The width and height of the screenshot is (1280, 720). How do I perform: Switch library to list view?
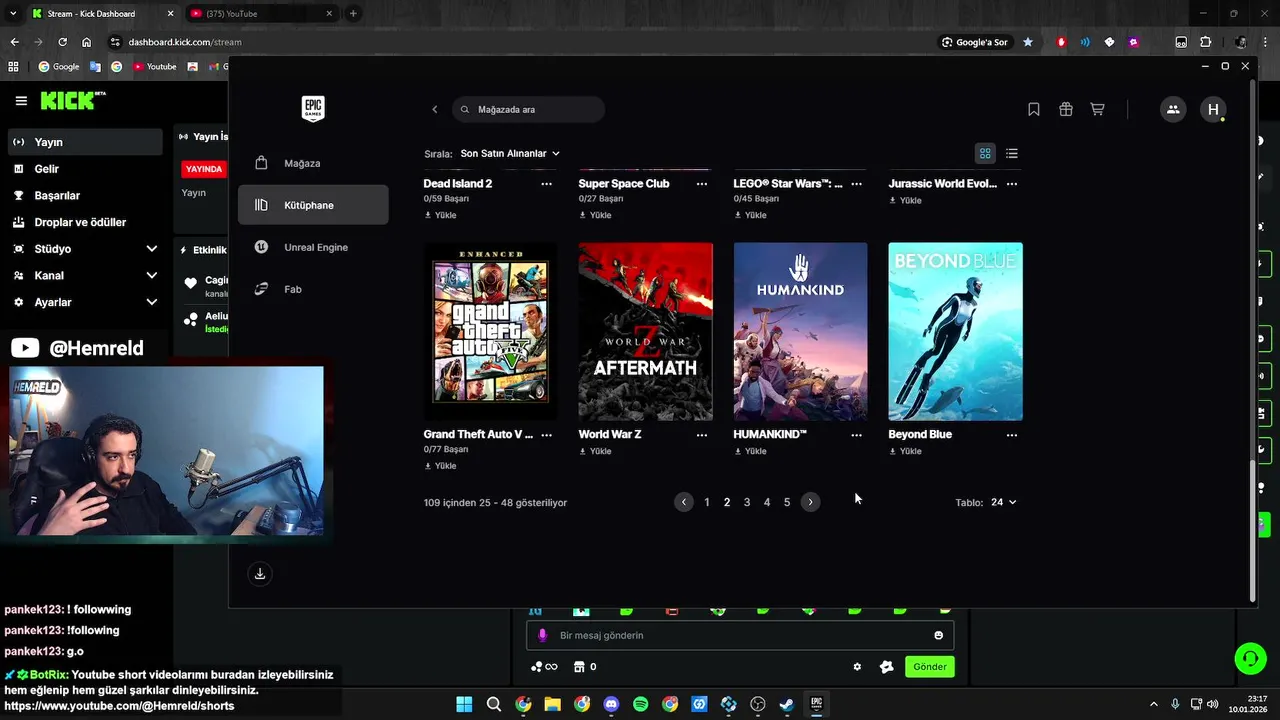(x=1012, y=153)
